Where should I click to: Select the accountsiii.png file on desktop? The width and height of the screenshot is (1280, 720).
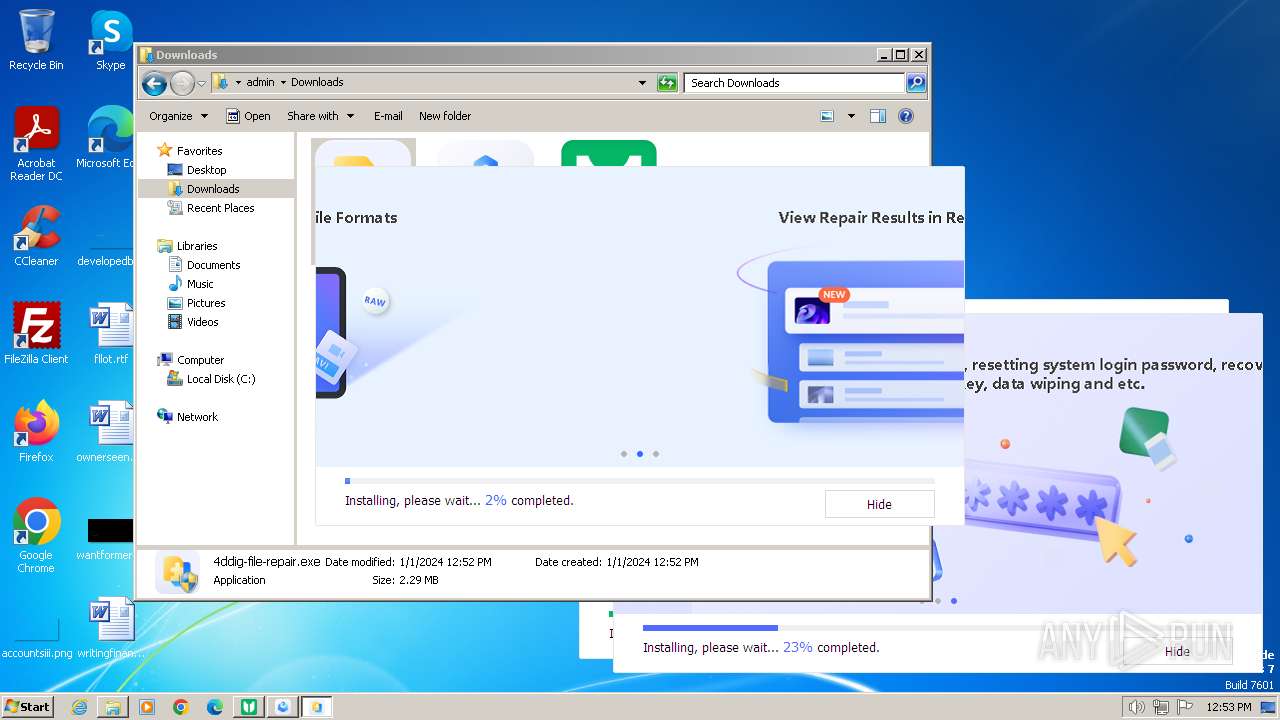pos(36,634)
